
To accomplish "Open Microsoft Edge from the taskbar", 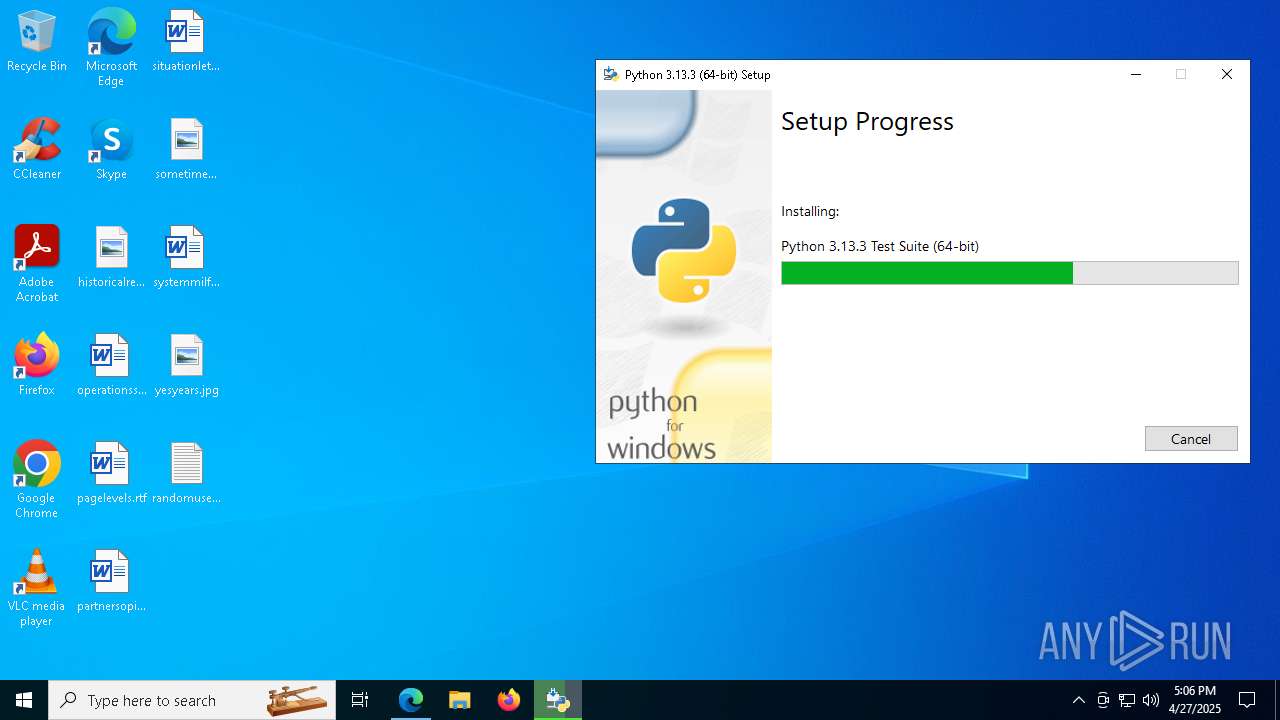I will click(411, 700).
